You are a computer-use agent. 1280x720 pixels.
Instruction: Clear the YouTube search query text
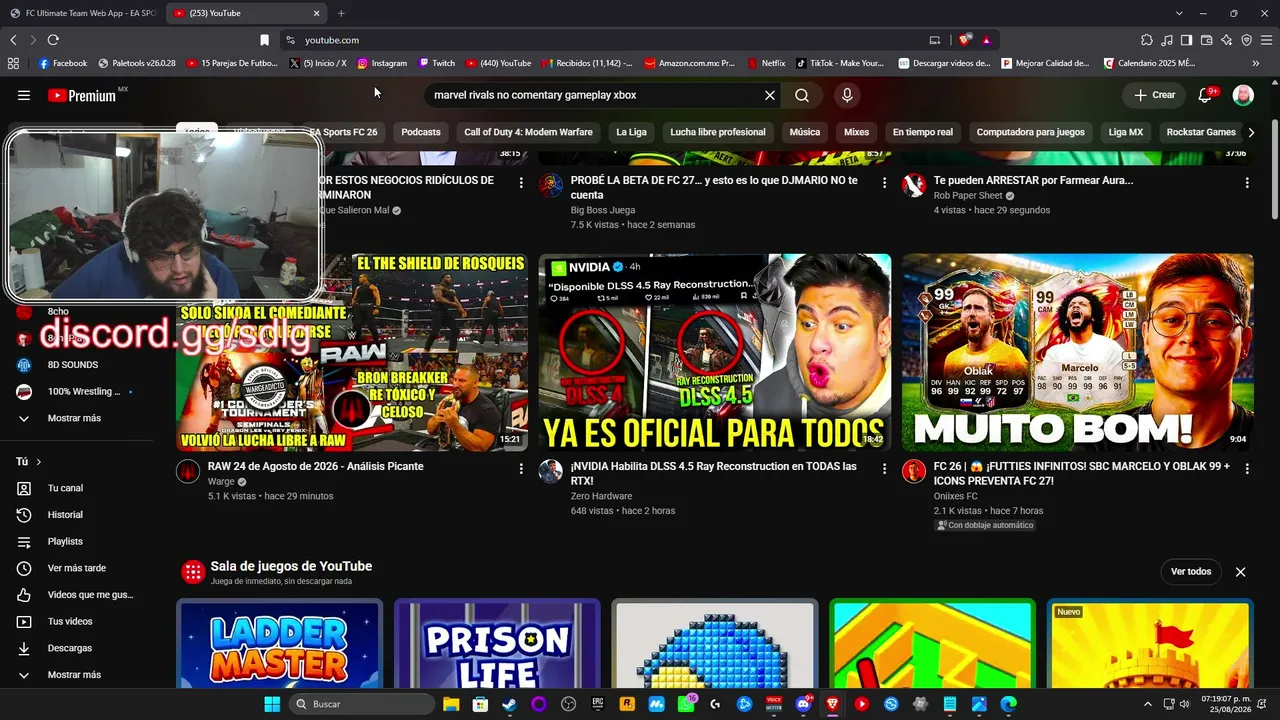pos(770,95)
